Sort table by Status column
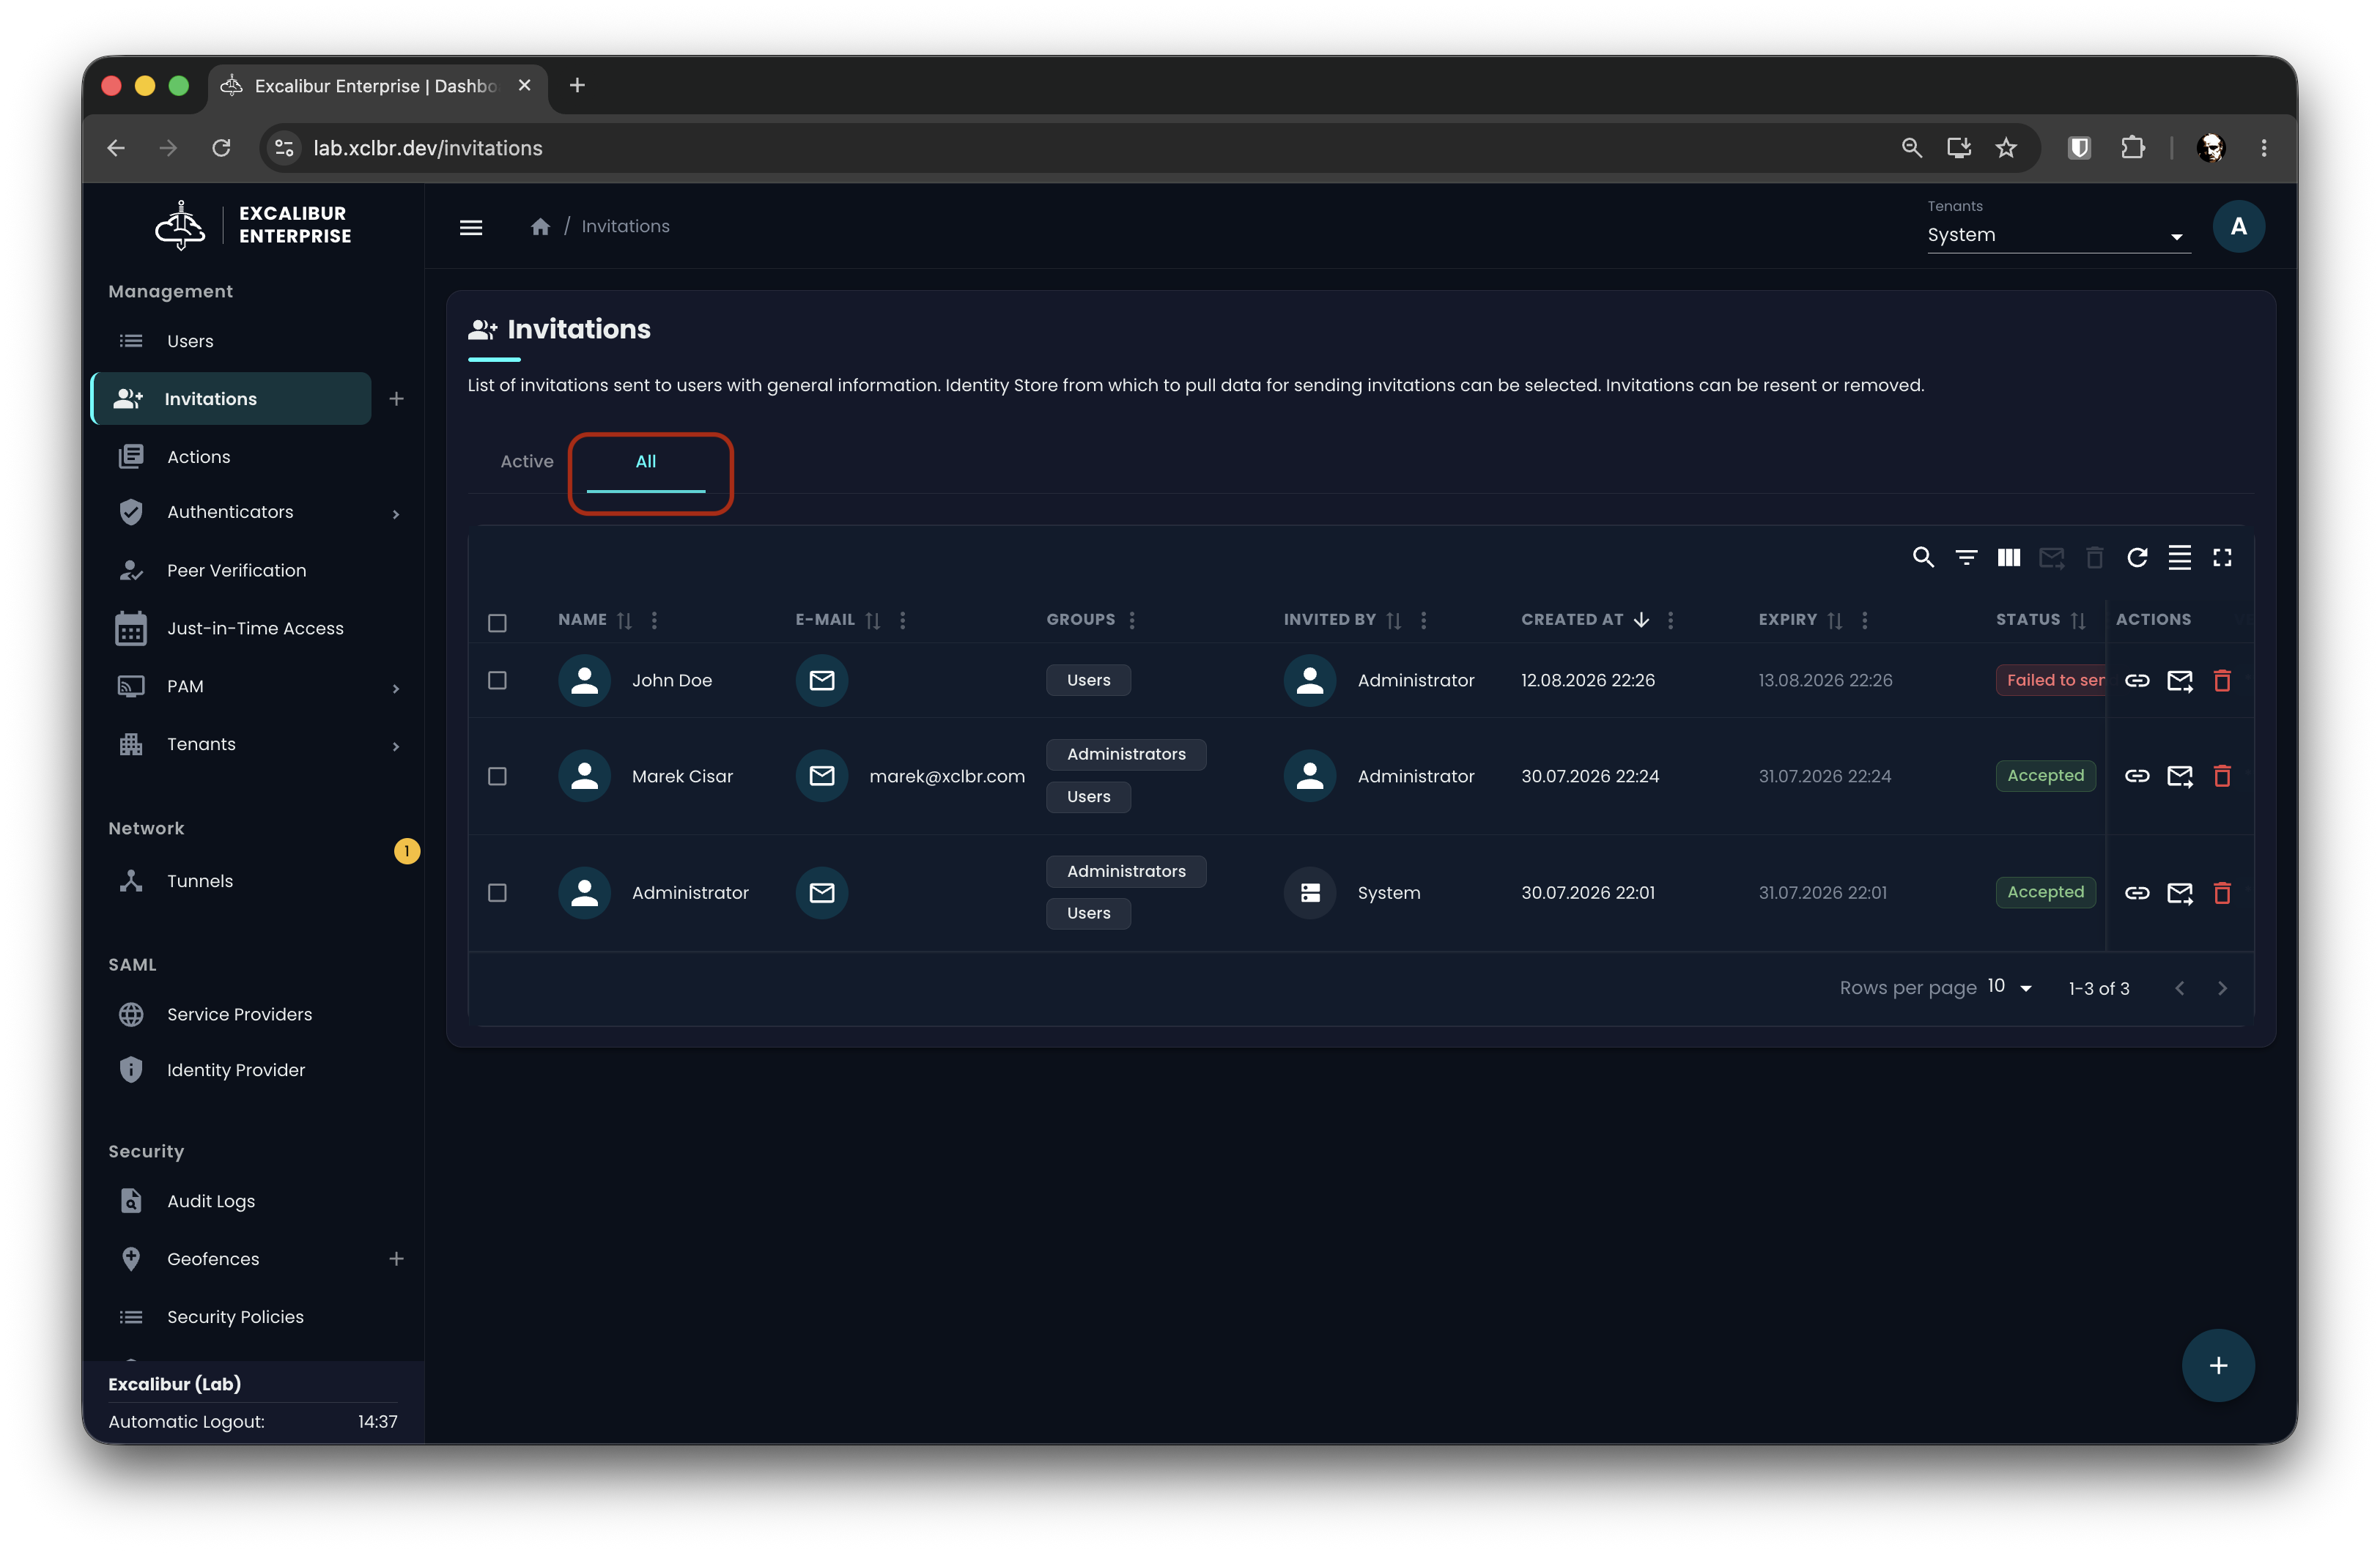2380x1553 pixels. coord(2078,620)
